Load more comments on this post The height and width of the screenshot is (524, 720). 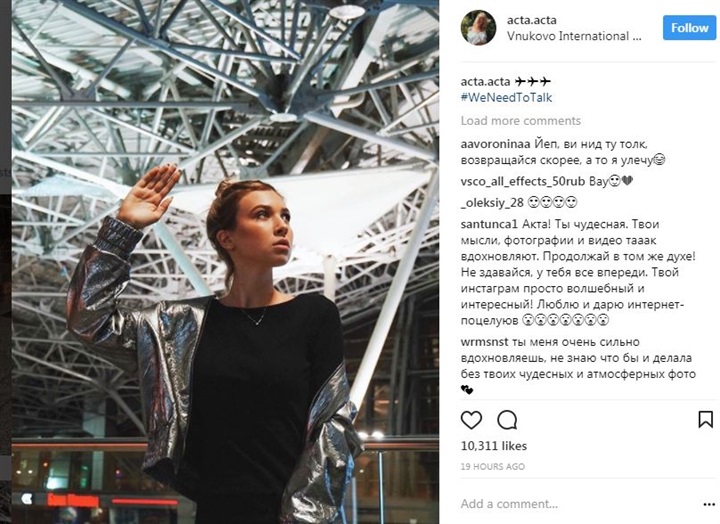pyautogui.click(x=521, y=121)
